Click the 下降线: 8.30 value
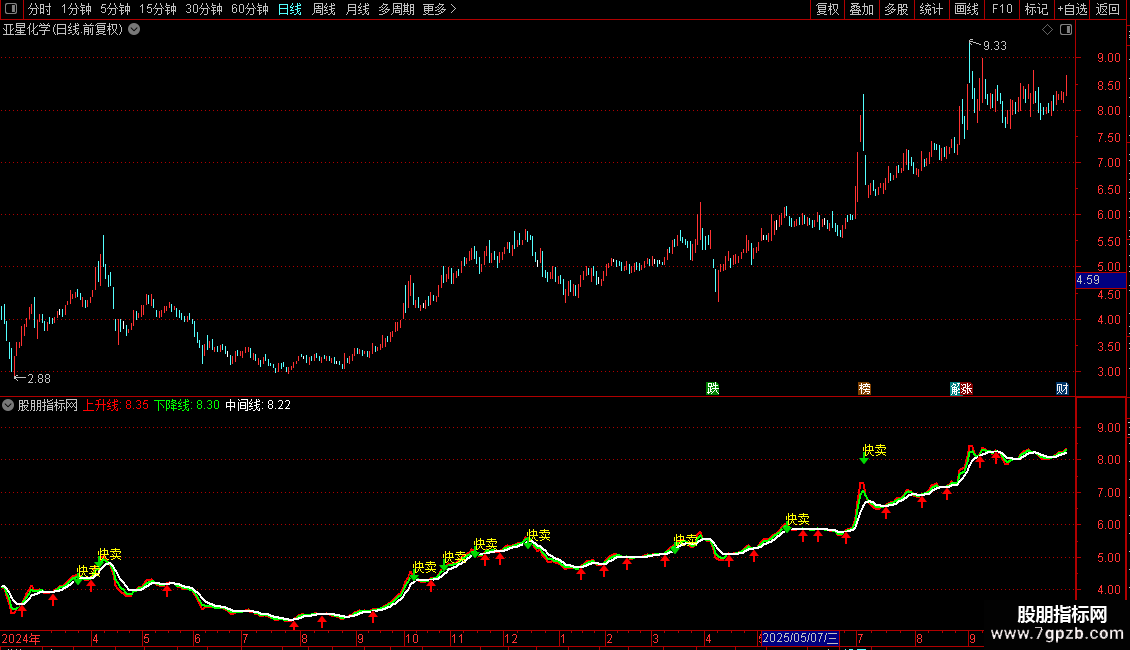 point(187,405)
